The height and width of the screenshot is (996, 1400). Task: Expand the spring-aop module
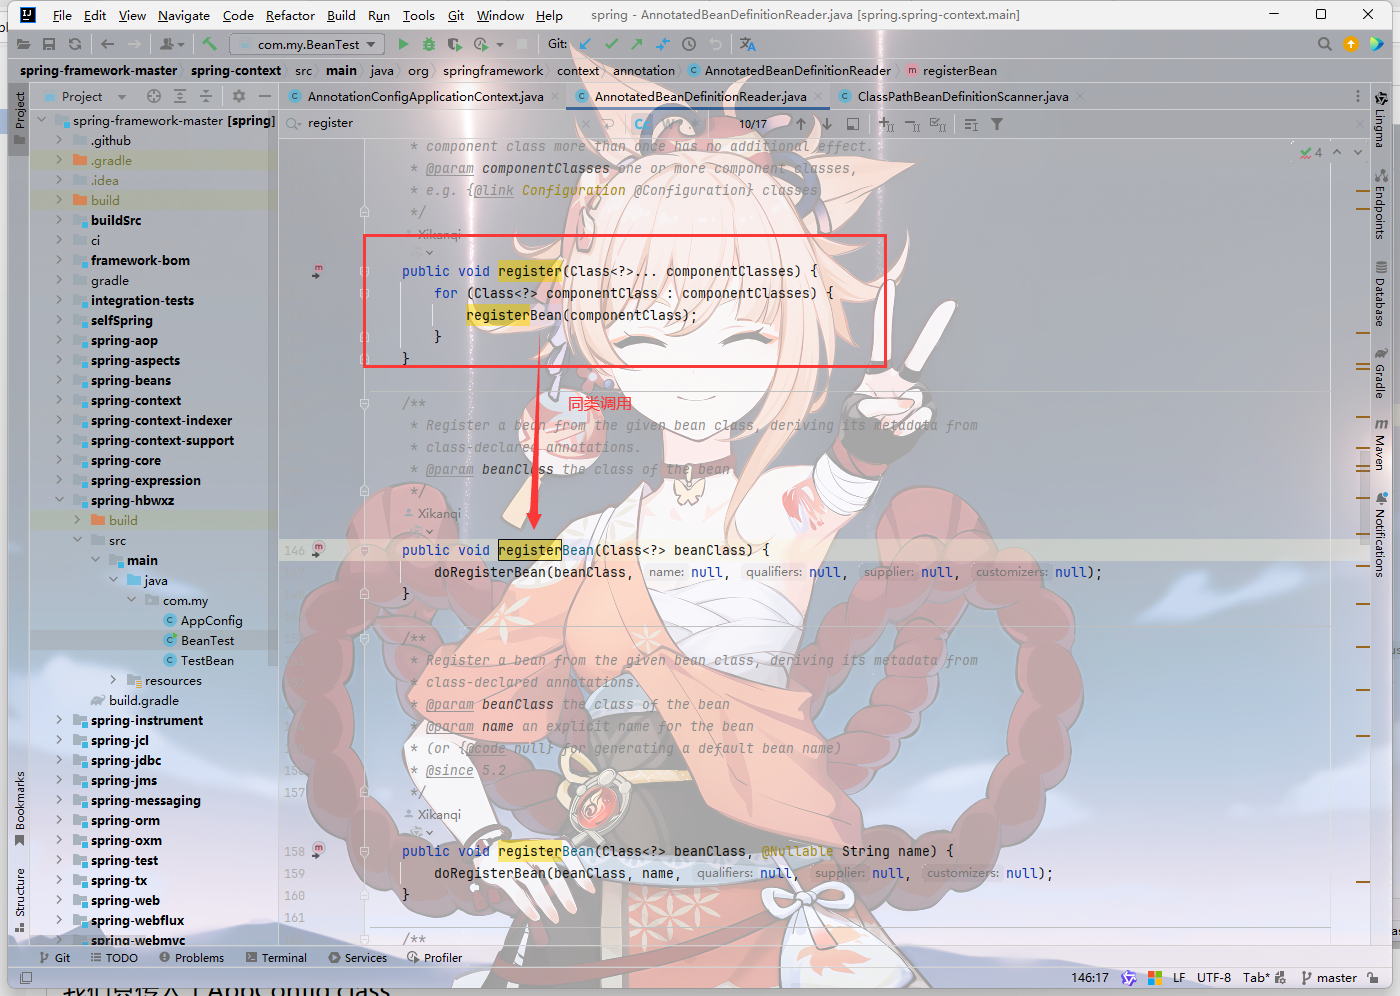pos(59,340)
